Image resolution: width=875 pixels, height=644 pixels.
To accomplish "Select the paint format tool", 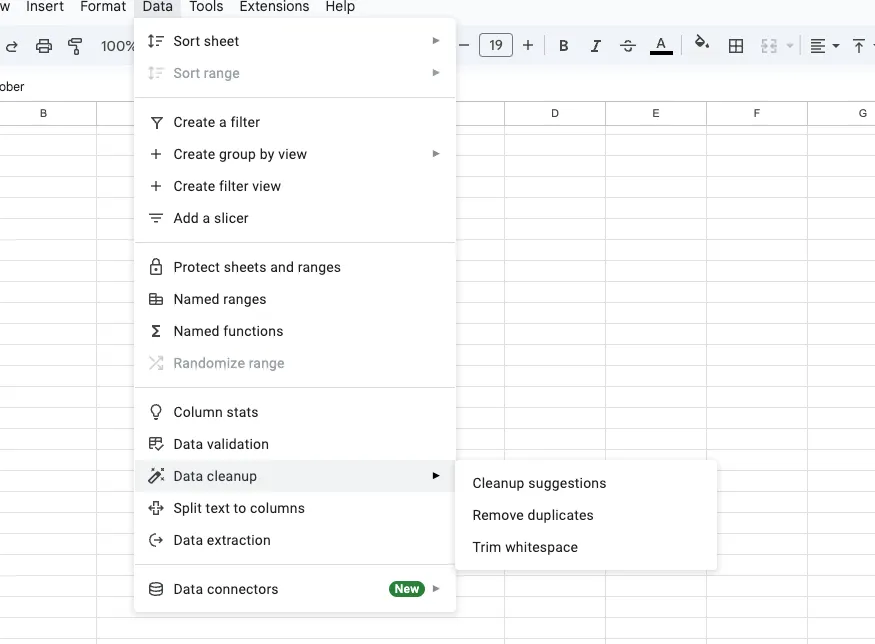I will point(75,45).
